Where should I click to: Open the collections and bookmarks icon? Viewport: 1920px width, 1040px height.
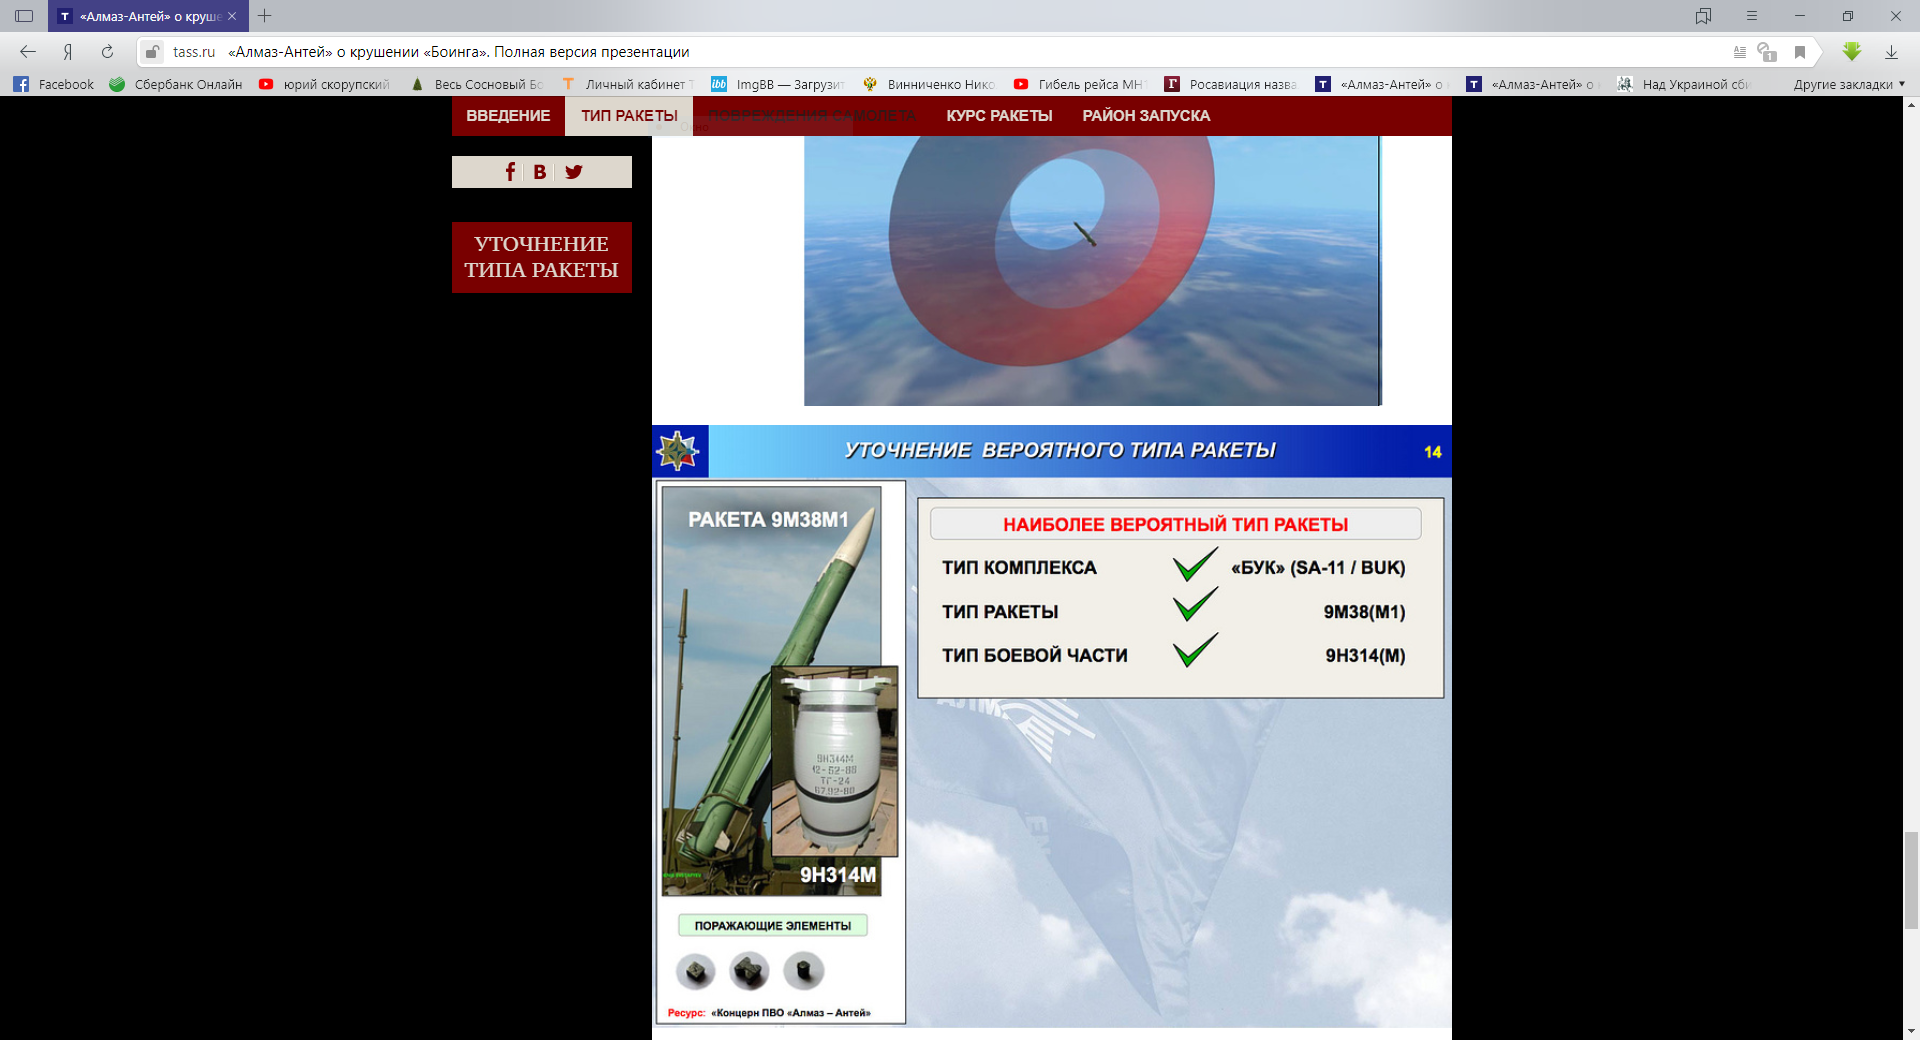[x=1704, y=16]
